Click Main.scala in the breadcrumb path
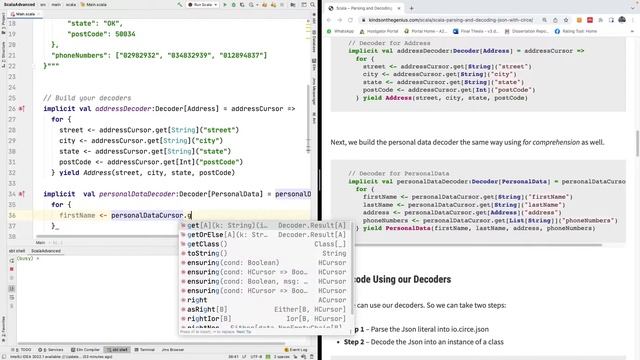This screenshot has width=640, height=360. coord(94,4)
